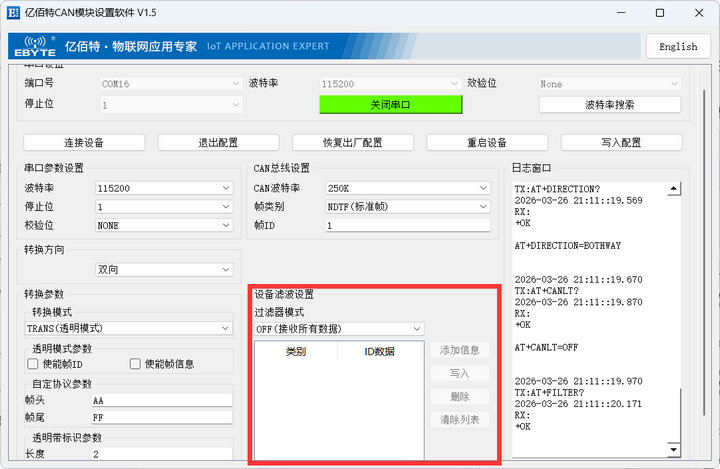Switch language with English button
This screenshot has width=720, height=469.
(678, 46)
